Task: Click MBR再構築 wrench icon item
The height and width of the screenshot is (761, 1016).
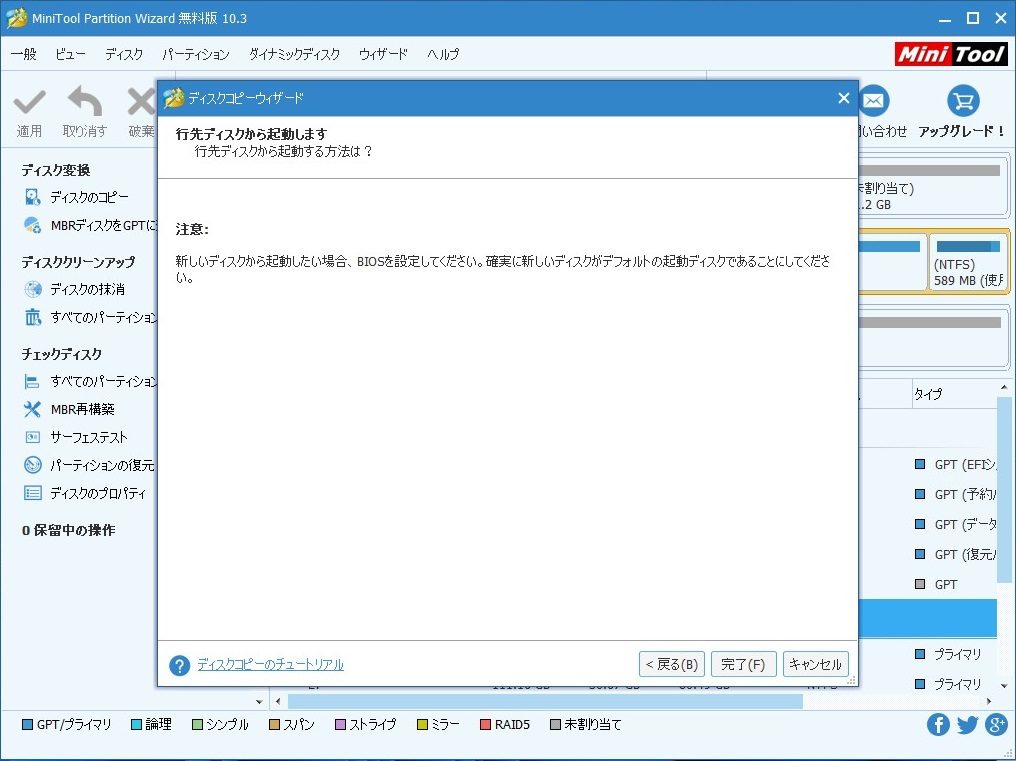Action: click(82, 410)
